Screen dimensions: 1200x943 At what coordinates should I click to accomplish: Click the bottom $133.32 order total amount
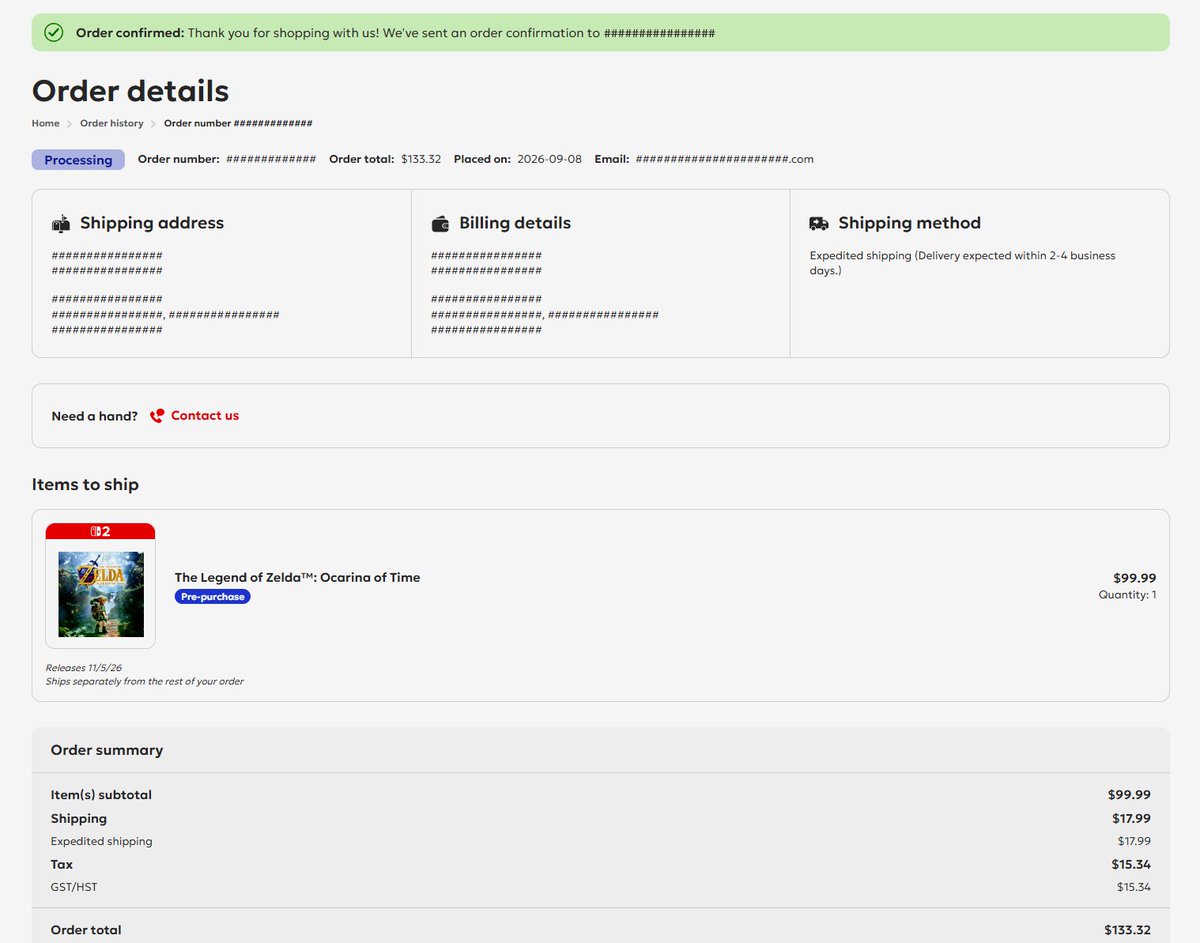click(1128, 930)
